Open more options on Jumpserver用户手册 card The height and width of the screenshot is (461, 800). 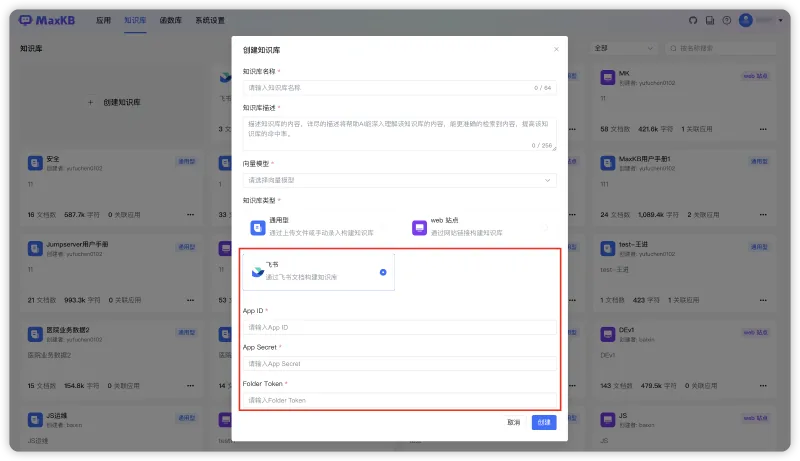click(x=190, y=300)
